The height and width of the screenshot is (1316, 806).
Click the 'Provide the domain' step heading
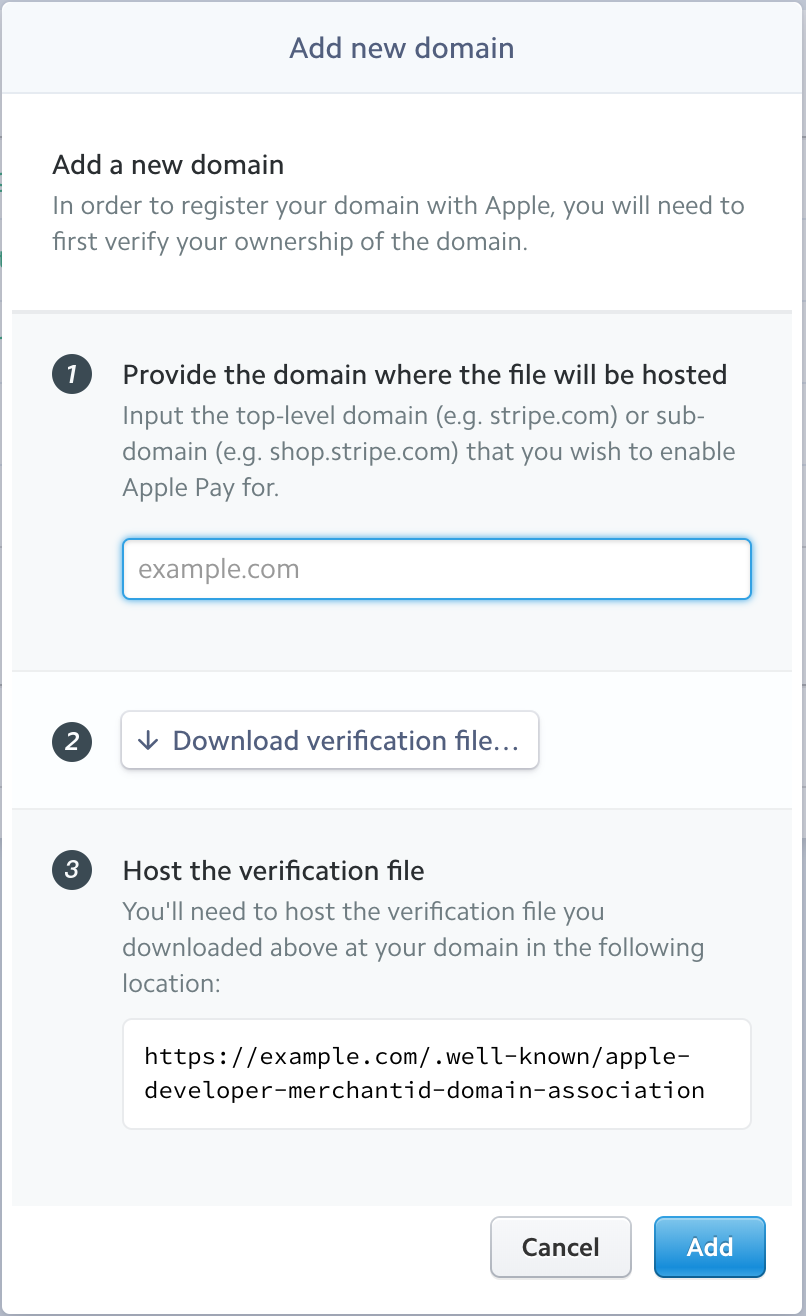coord(425,375)
